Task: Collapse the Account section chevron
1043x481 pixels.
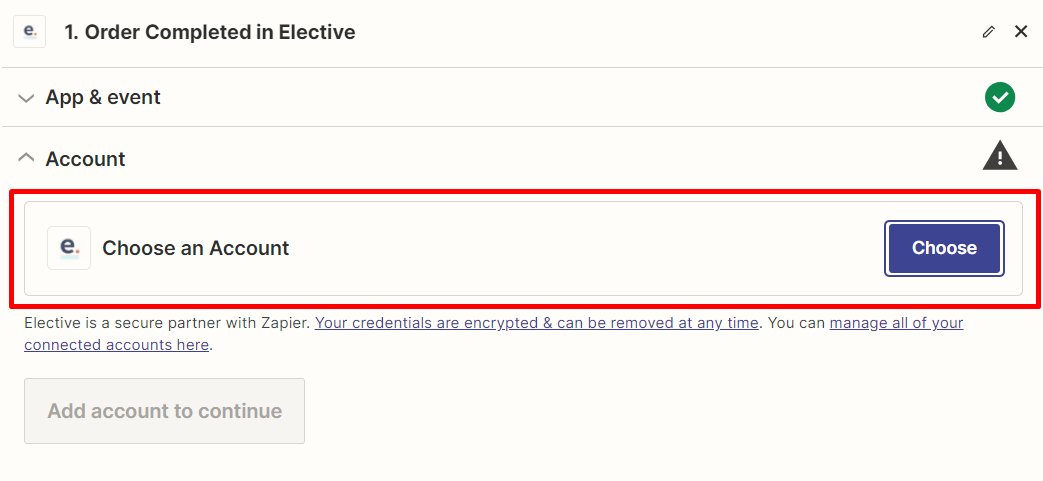Action: coord(27,158)
